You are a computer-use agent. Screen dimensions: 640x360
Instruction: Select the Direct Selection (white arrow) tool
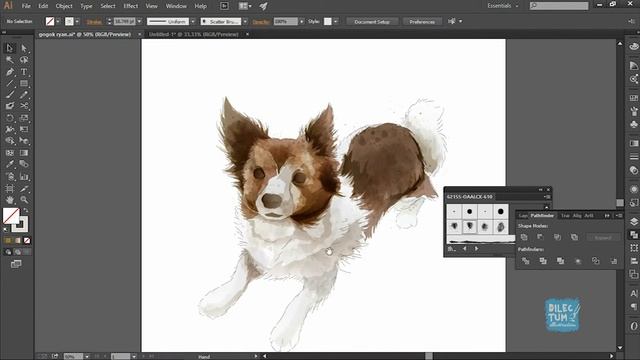24,48
